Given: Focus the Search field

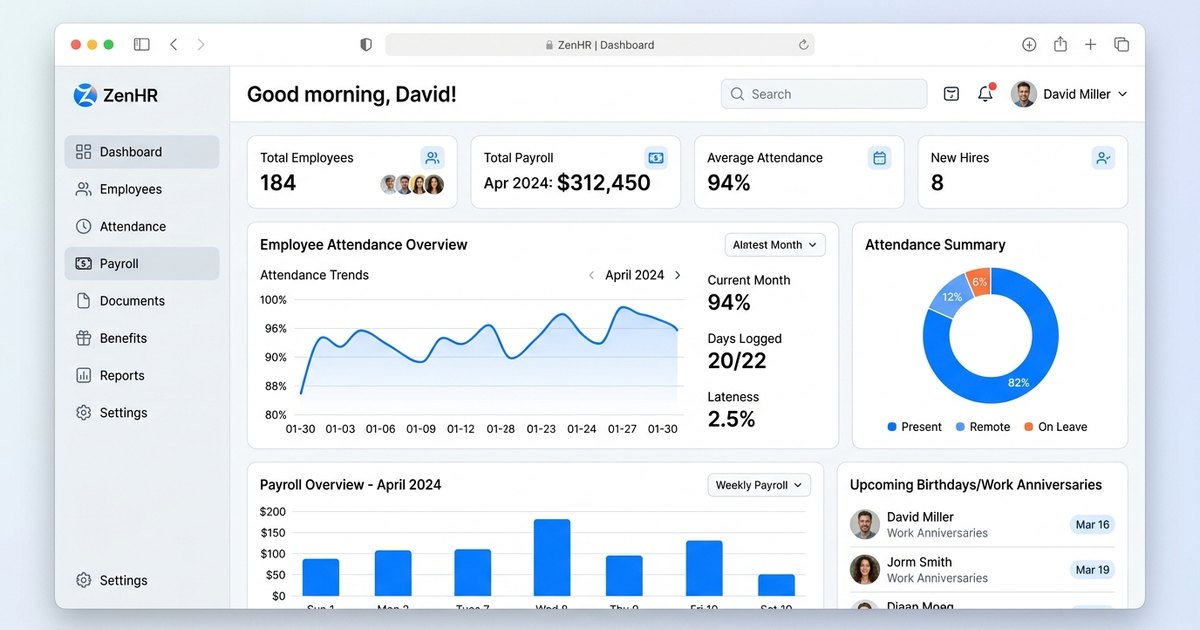Looking at the screenshot, I should (x=824, y=94).
